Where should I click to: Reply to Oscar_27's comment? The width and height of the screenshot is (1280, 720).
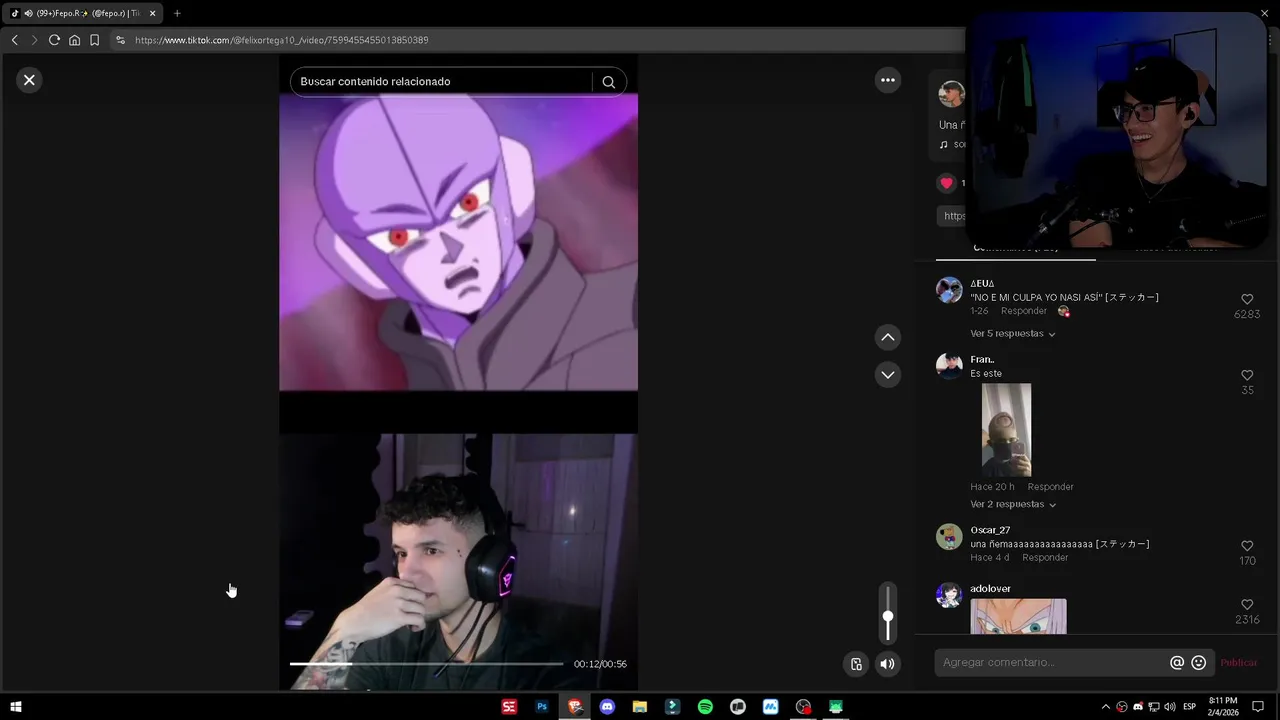pyautogui.click(x=1045, y=558)
